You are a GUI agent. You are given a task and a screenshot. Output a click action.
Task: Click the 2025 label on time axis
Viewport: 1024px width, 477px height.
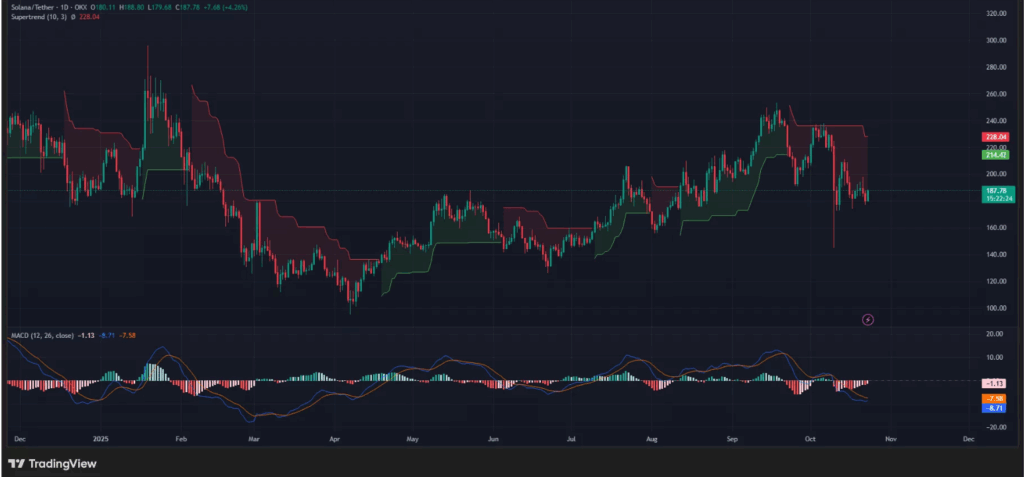(x=101, y=439)
